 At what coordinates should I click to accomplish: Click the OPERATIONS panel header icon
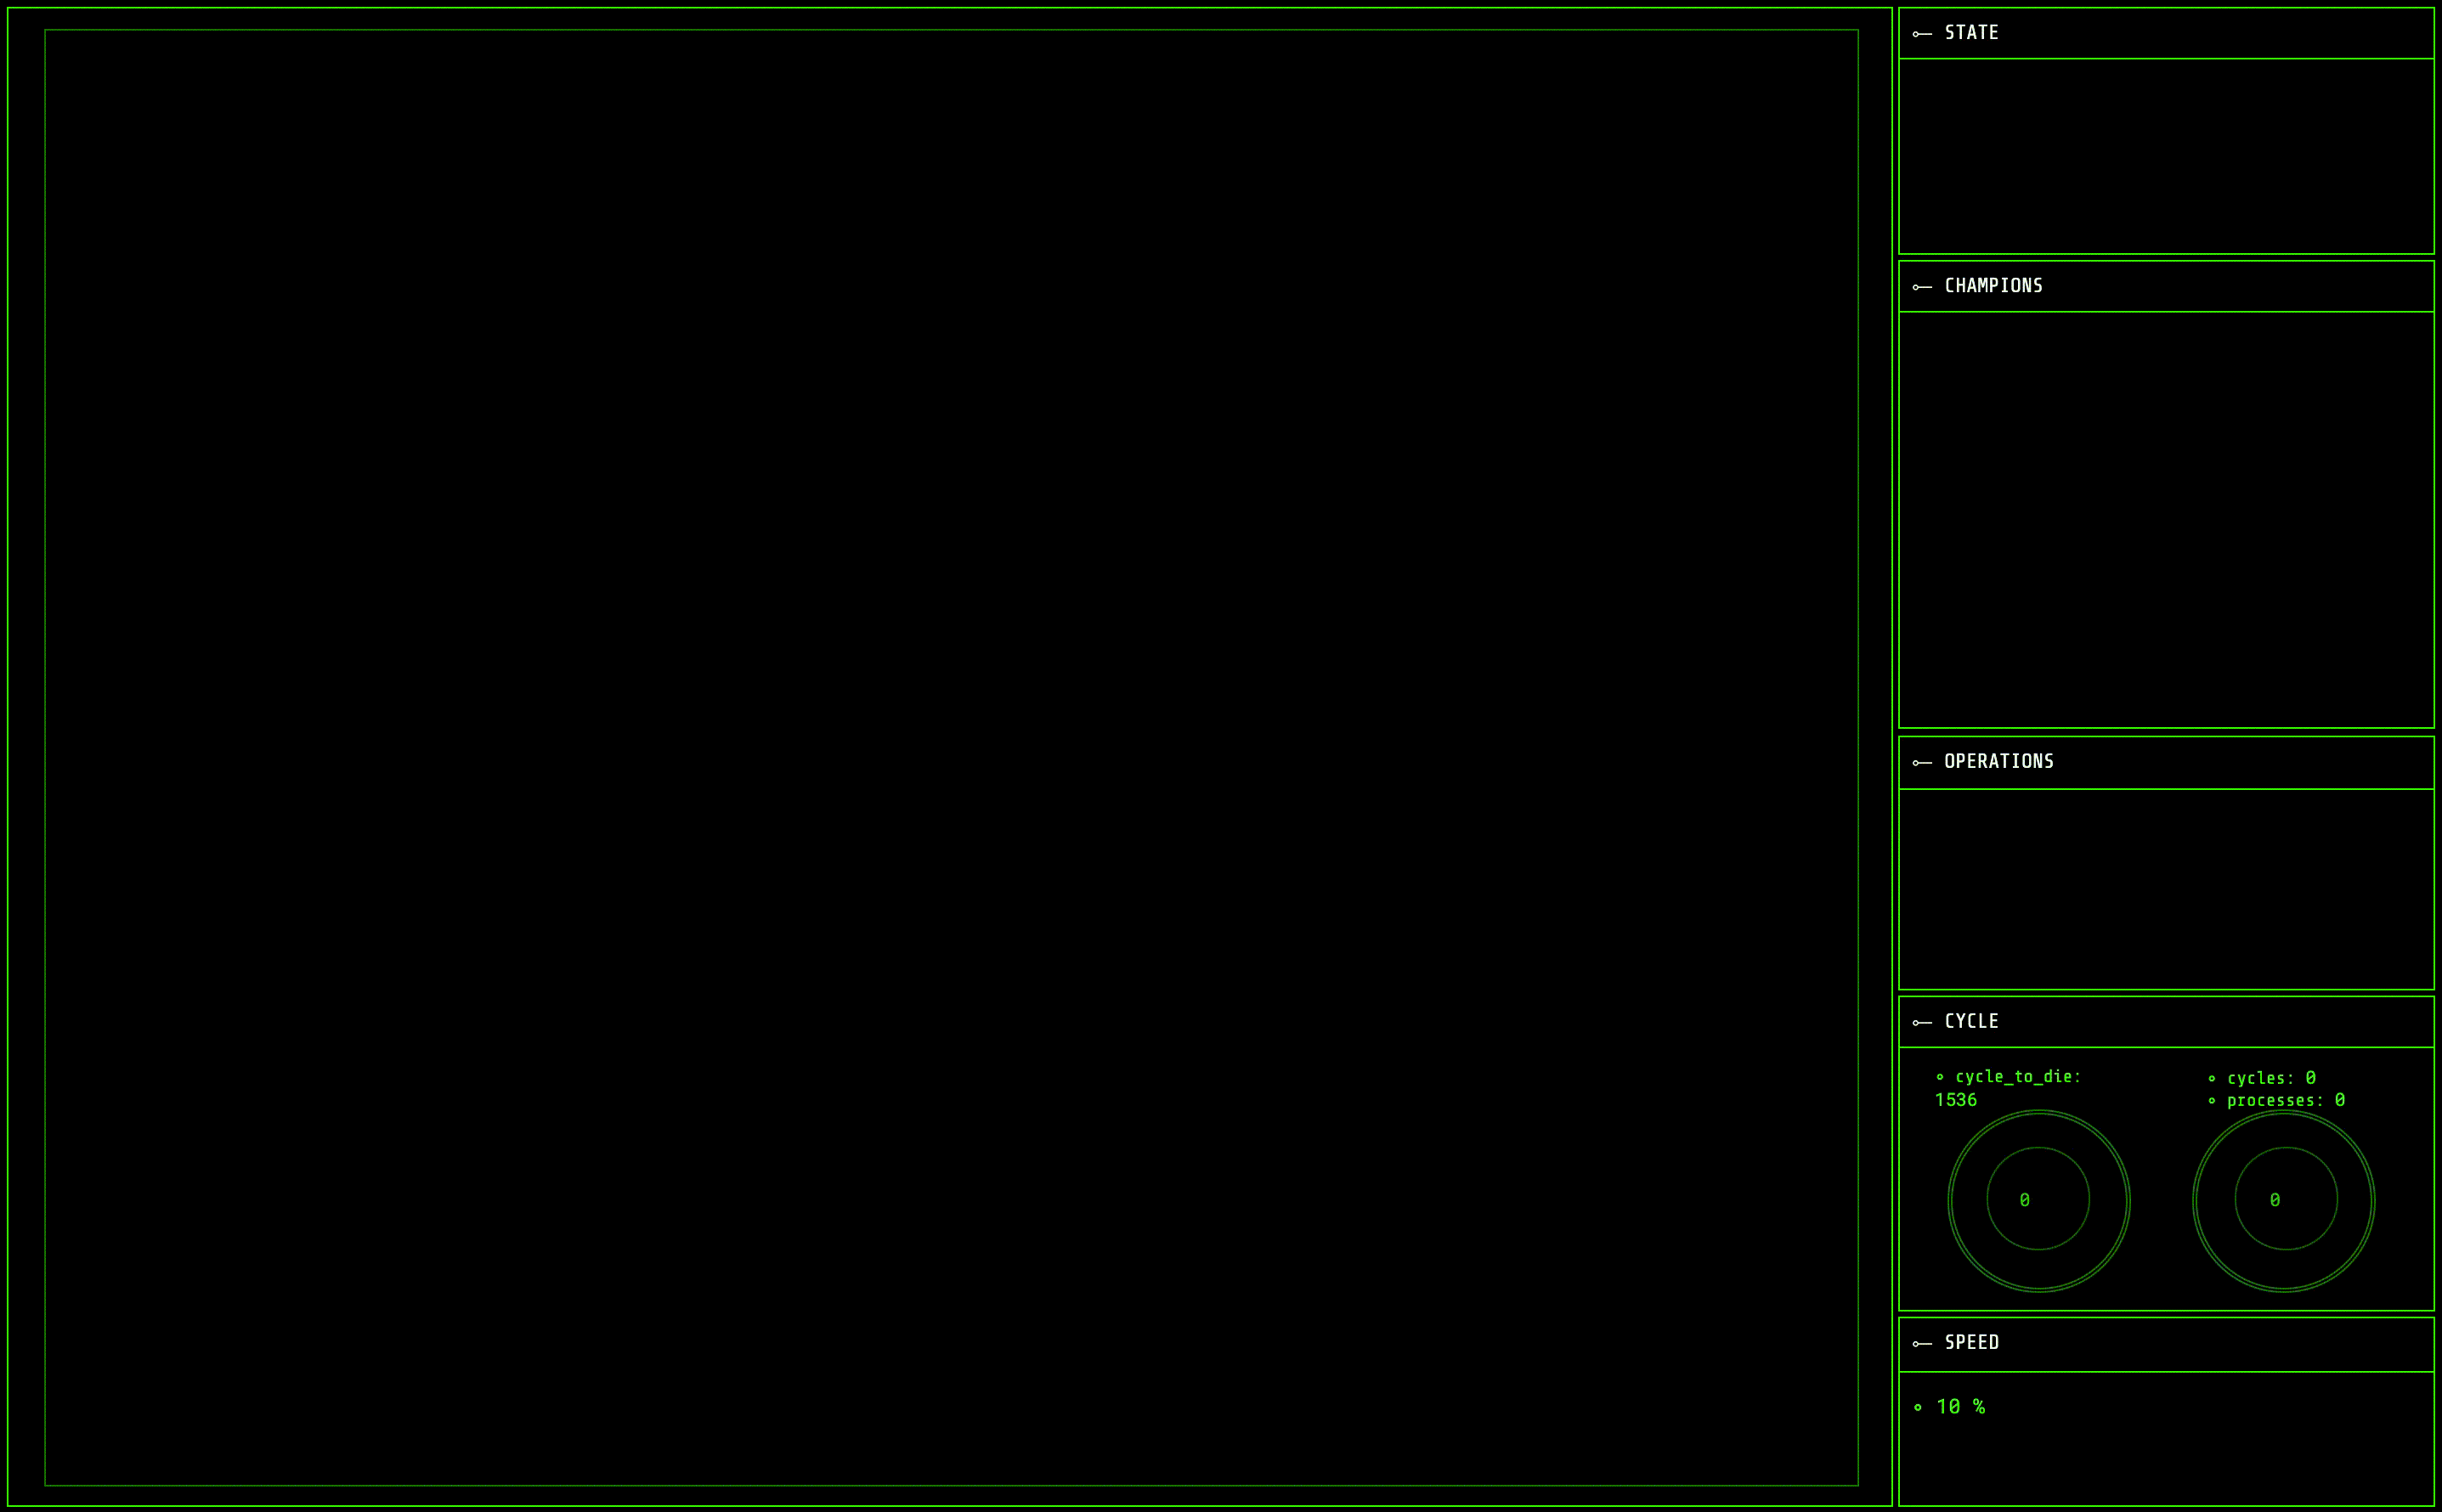1921,763
